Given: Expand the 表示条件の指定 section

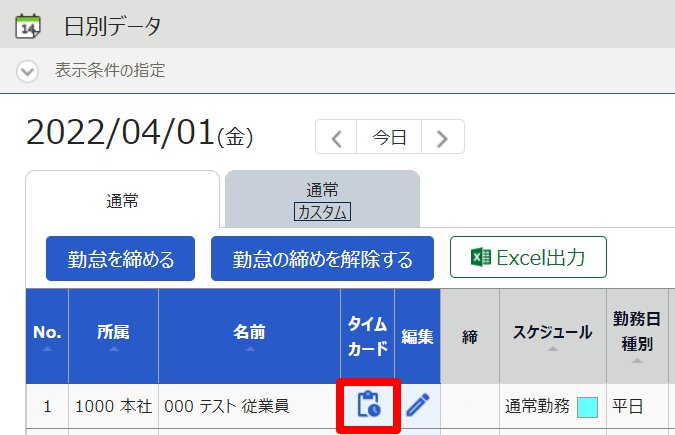Looking at the screenshot, I should [28, 71].
